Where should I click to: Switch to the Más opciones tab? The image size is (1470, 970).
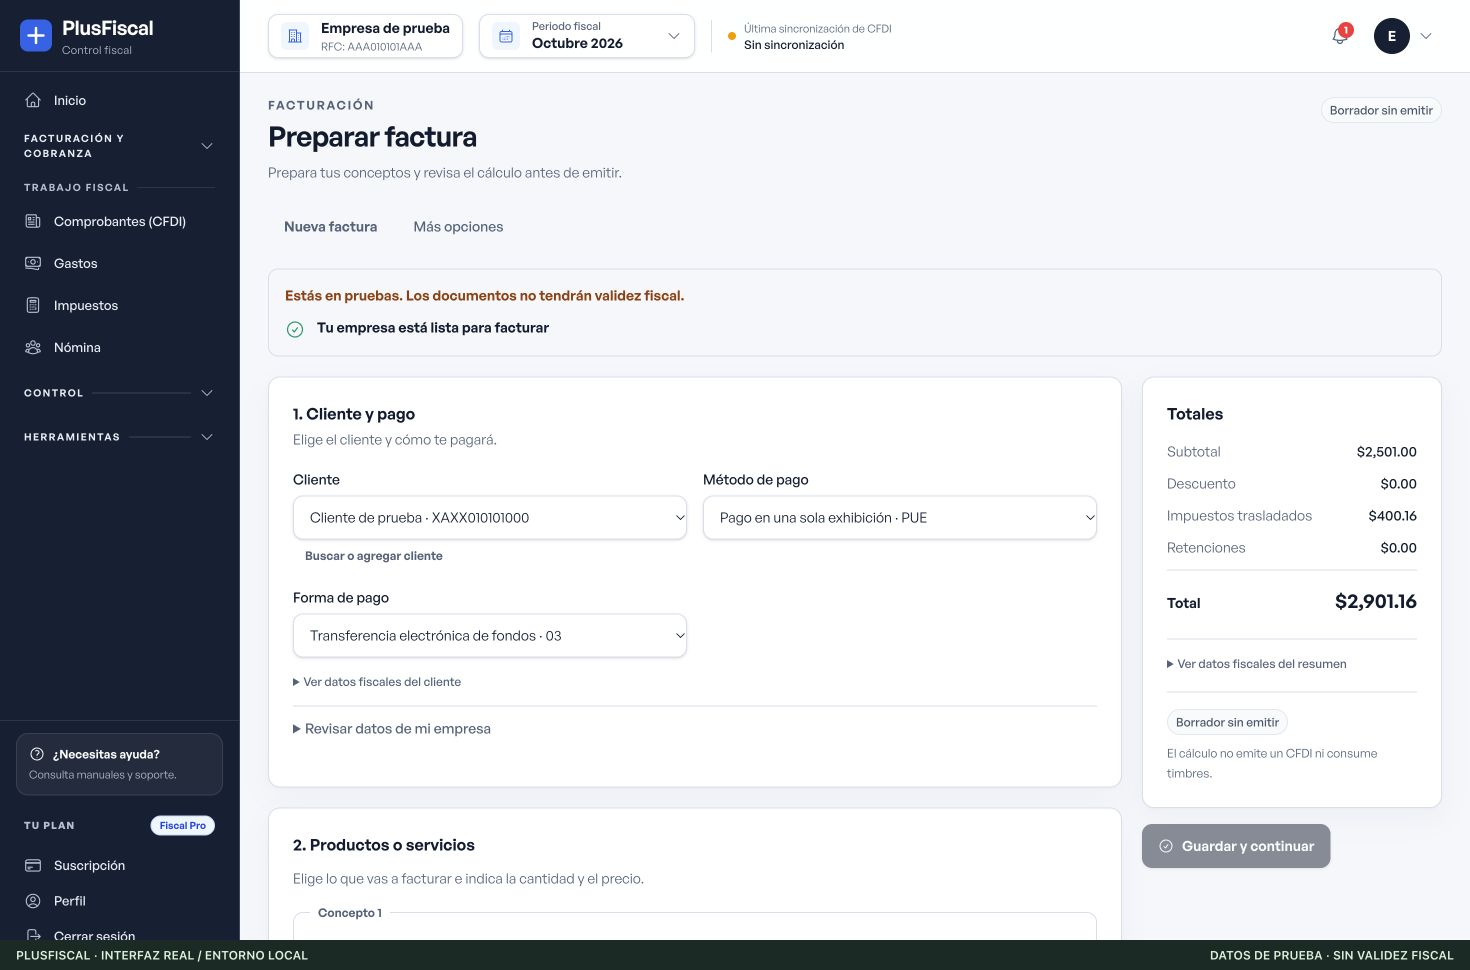(x=458, y=227)
